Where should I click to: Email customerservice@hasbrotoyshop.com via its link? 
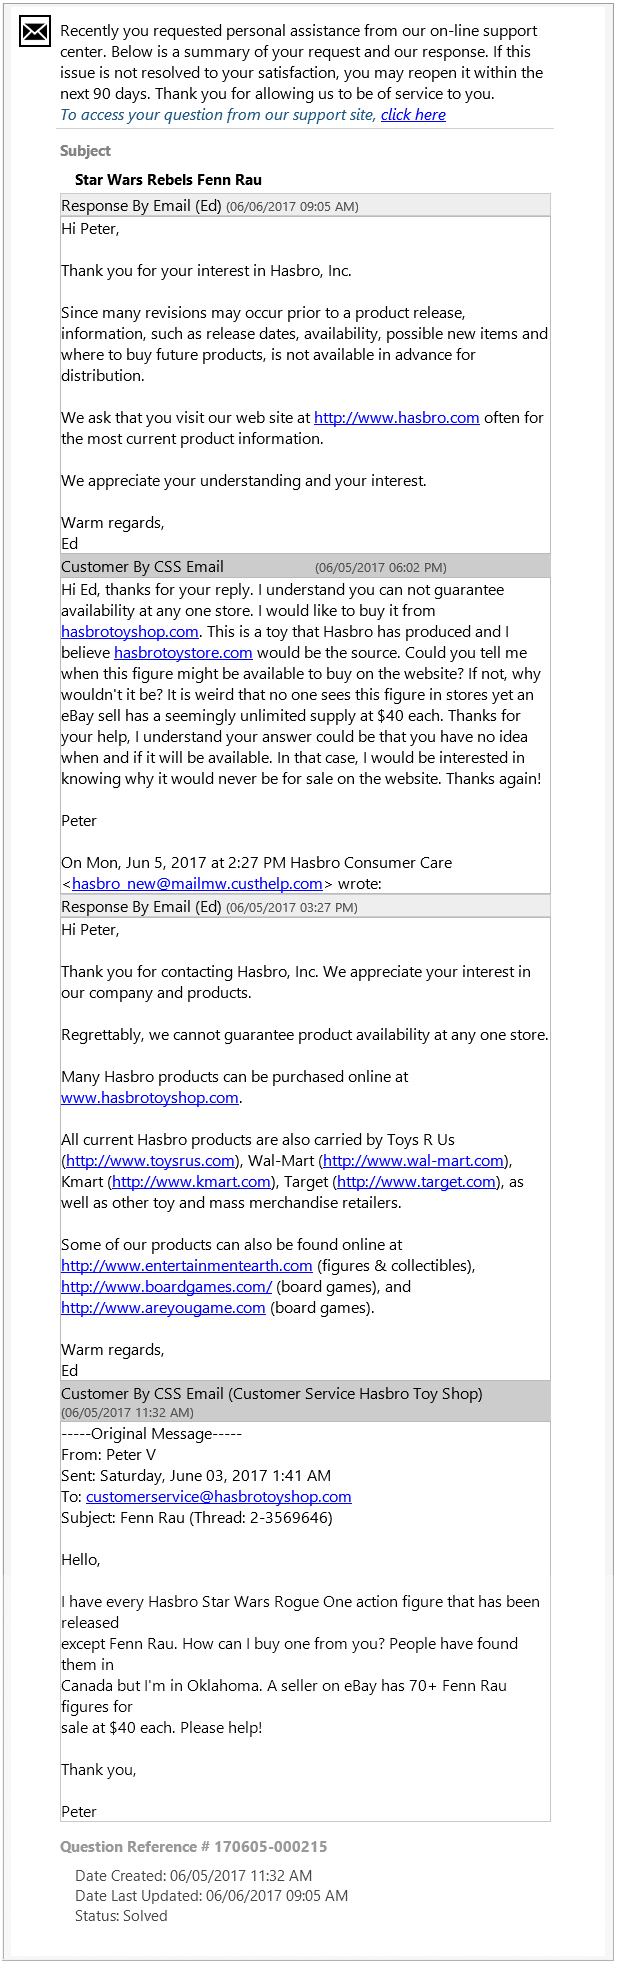[x=219, y=1497]
